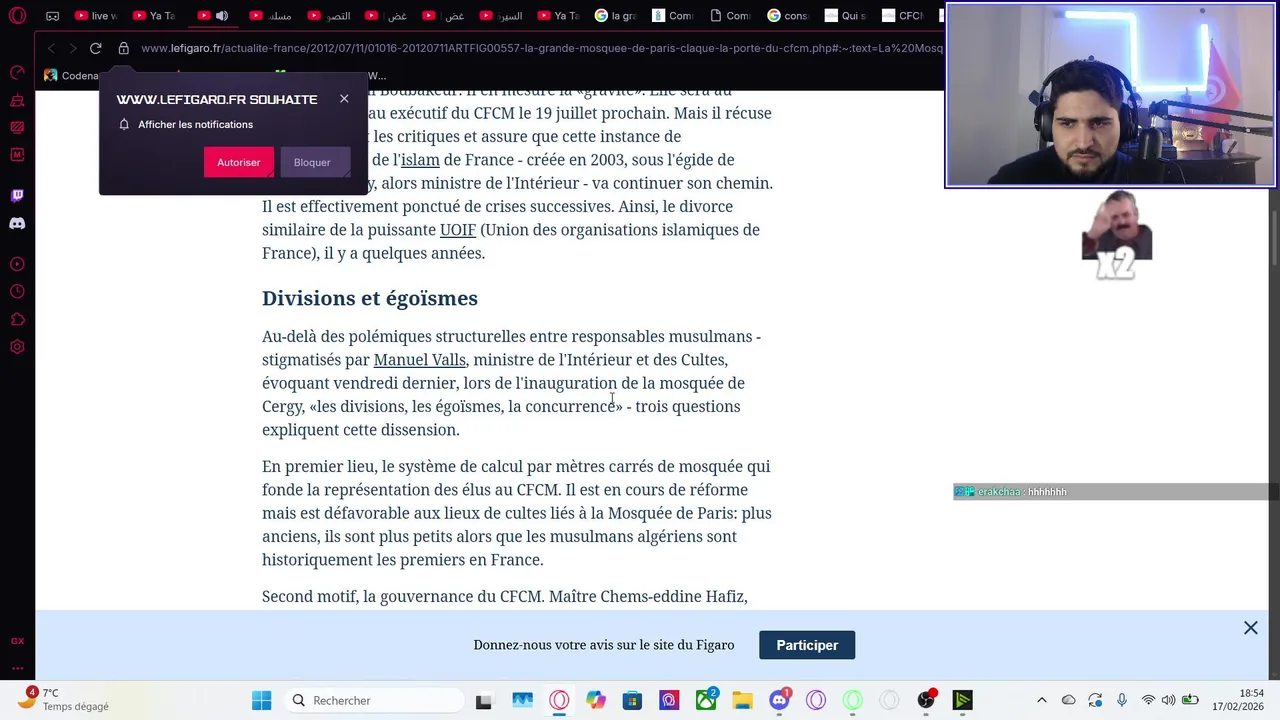The image size is (1280, 720).
Task: Open the Opera GX menu logo
Action: tap(17, 15)
